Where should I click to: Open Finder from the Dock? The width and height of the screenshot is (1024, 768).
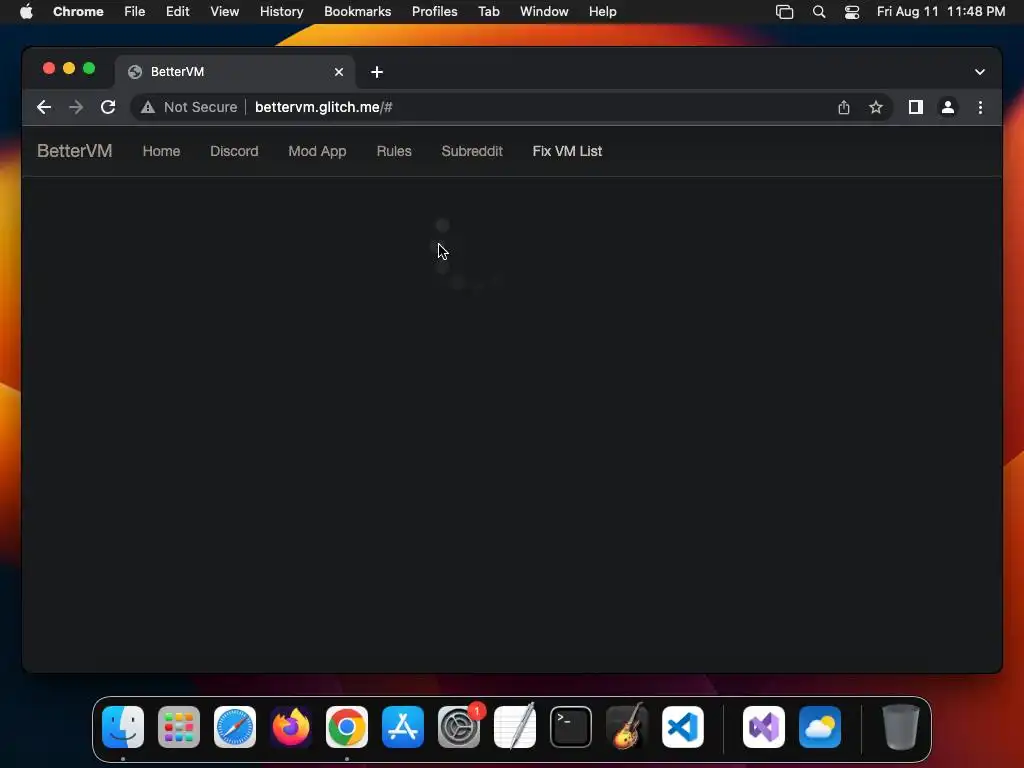click(x=123, y=727)
